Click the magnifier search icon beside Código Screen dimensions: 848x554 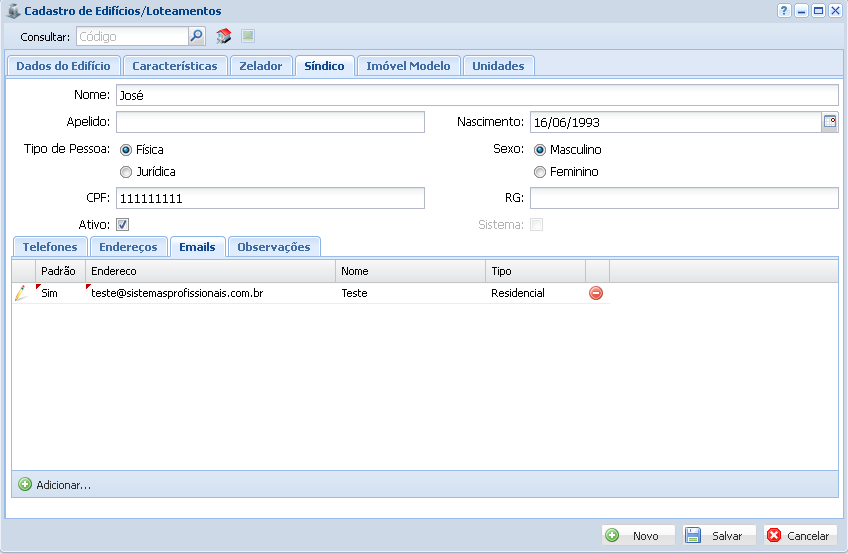pos(197,36)
